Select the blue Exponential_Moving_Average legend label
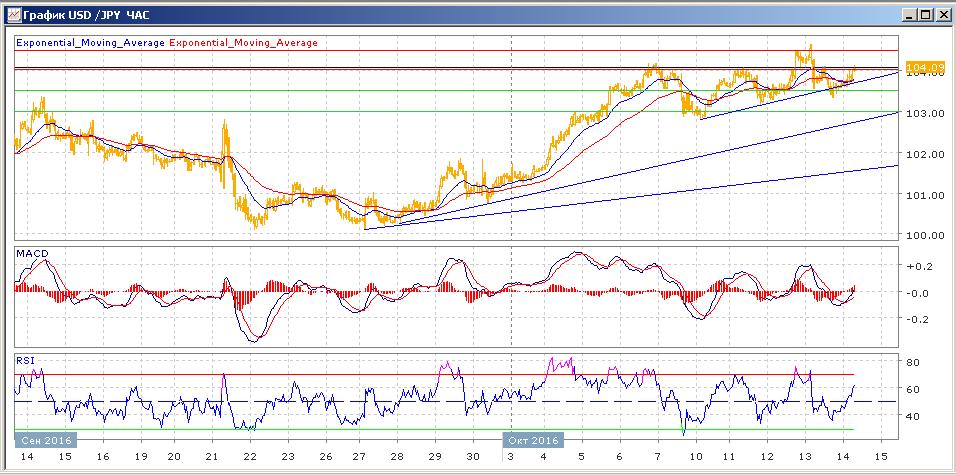Viewport: 956px width, 475px height. [x=90, y=43]
